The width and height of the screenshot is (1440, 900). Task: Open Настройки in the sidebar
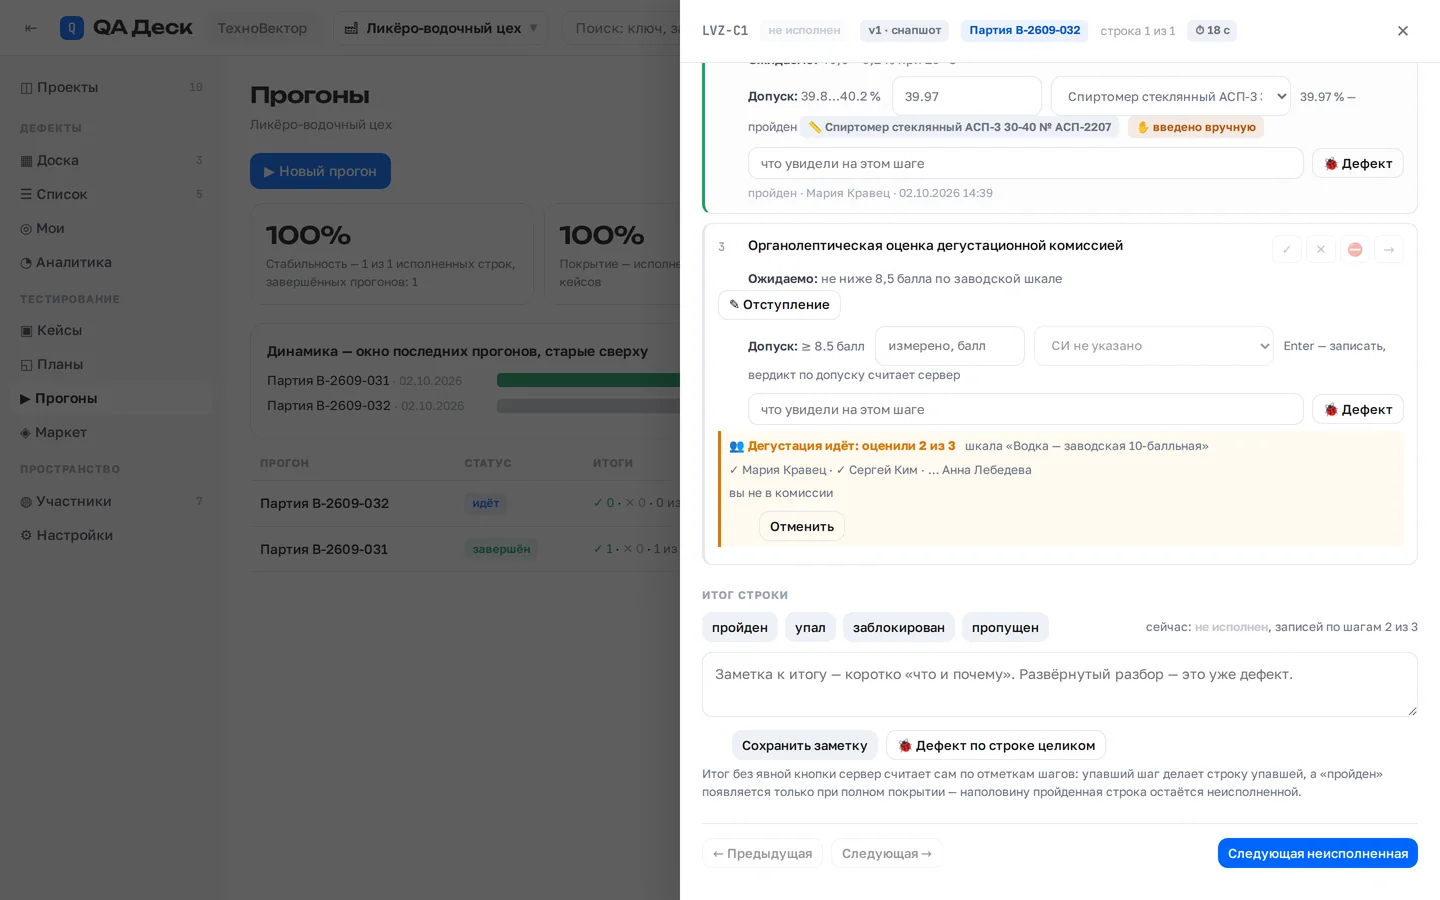[110, 535]
